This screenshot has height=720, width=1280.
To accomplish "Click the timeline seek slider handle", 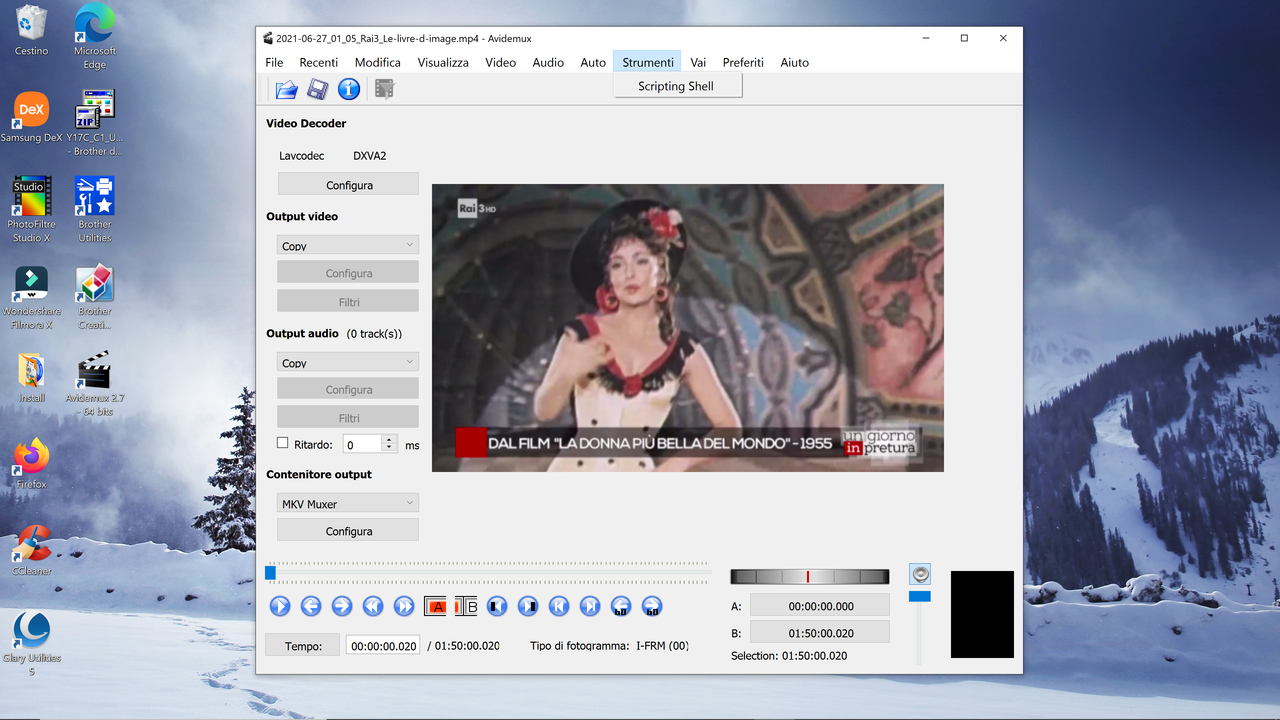I will (x=270, y=573).
